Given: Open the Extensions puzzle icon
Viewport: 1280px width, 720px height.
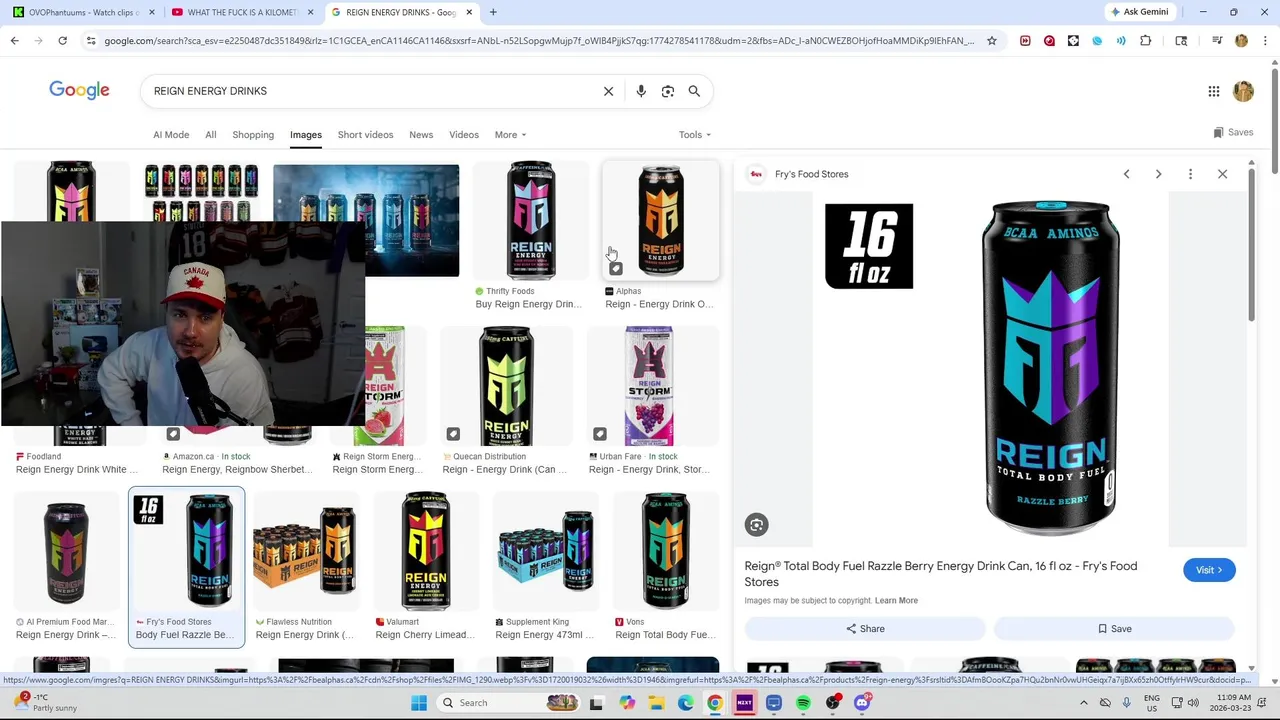Looking at the screenshot, I should [1145, 41].
